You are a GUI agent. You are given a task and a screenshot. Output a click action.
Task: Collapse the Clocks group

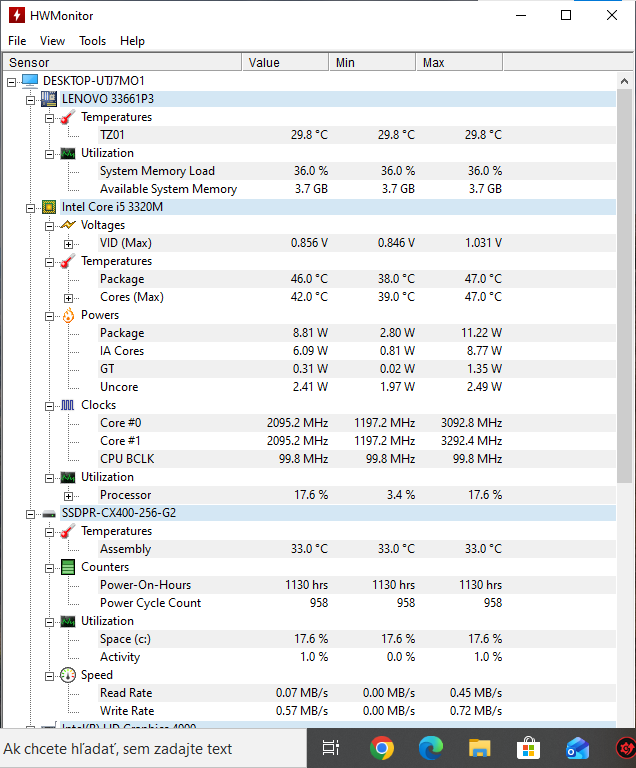coord(49,407)
